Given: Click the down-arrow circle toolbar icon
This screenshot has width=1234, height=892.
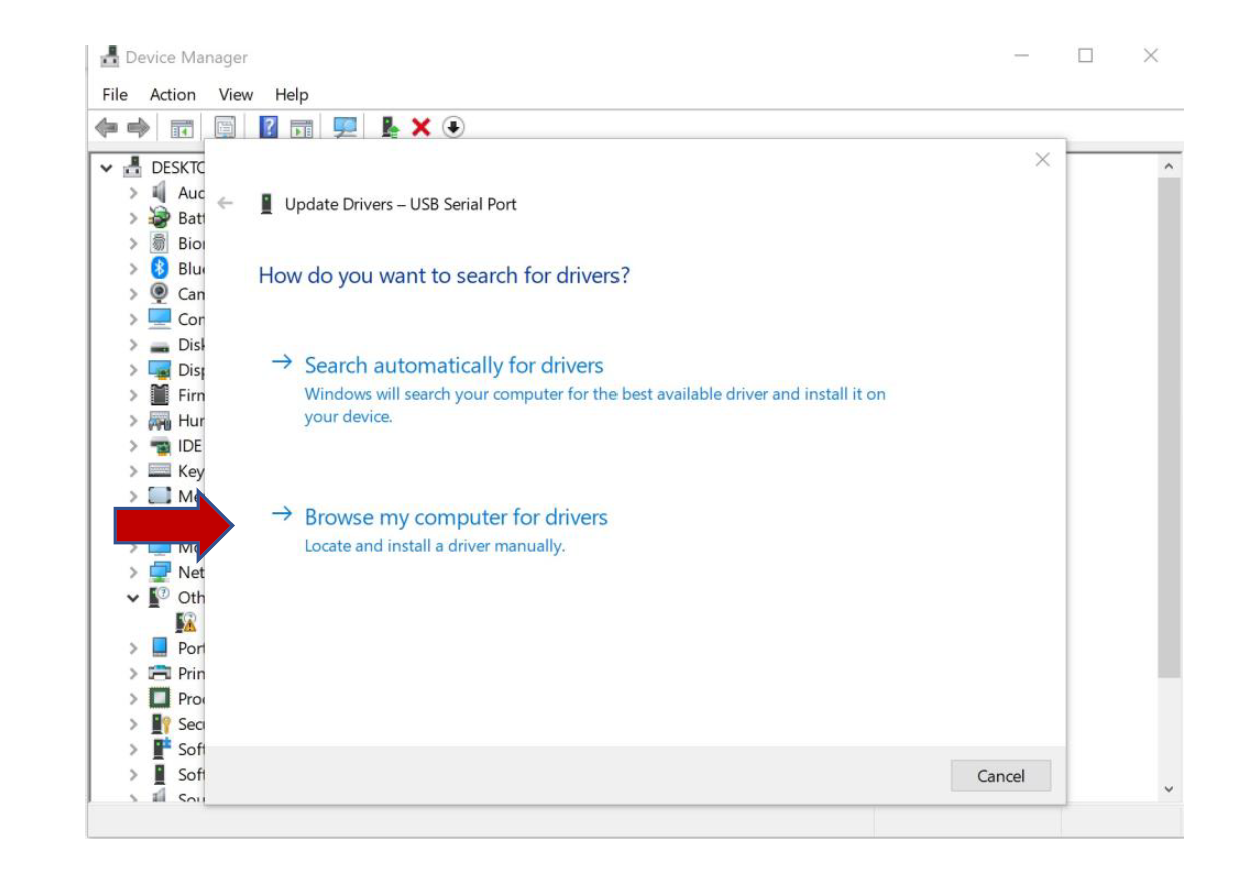Looking at the screenshot, I should [x=453, y=128].
